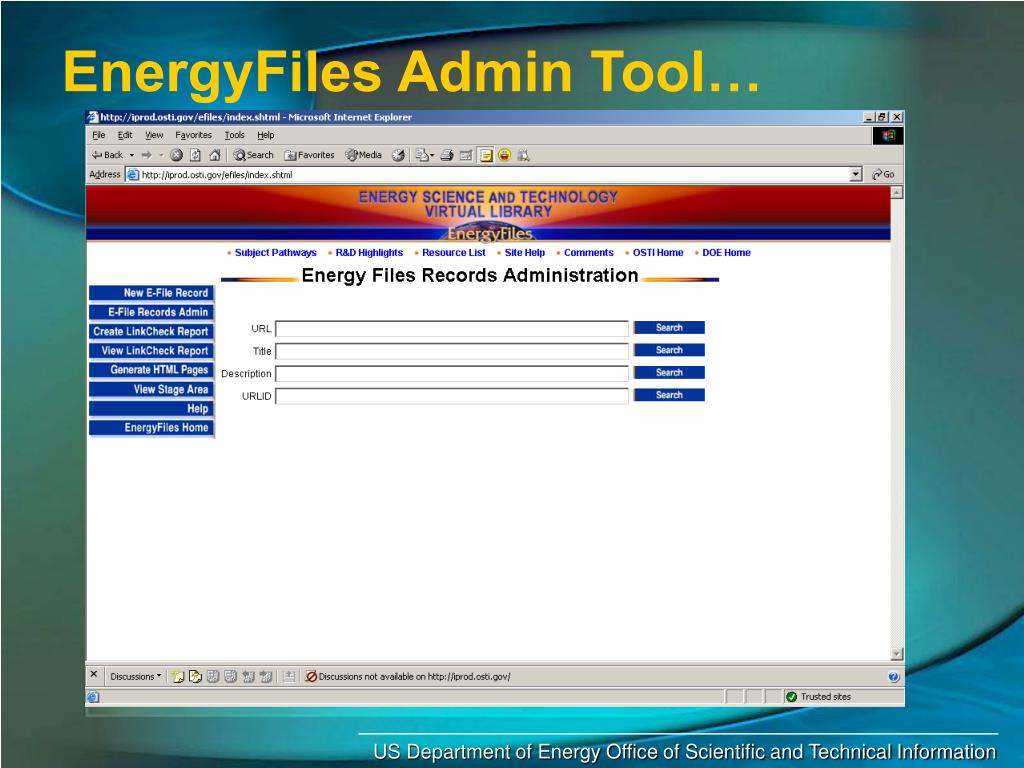Click the Title text field
1024x768 pixels.
click(452, 351)
